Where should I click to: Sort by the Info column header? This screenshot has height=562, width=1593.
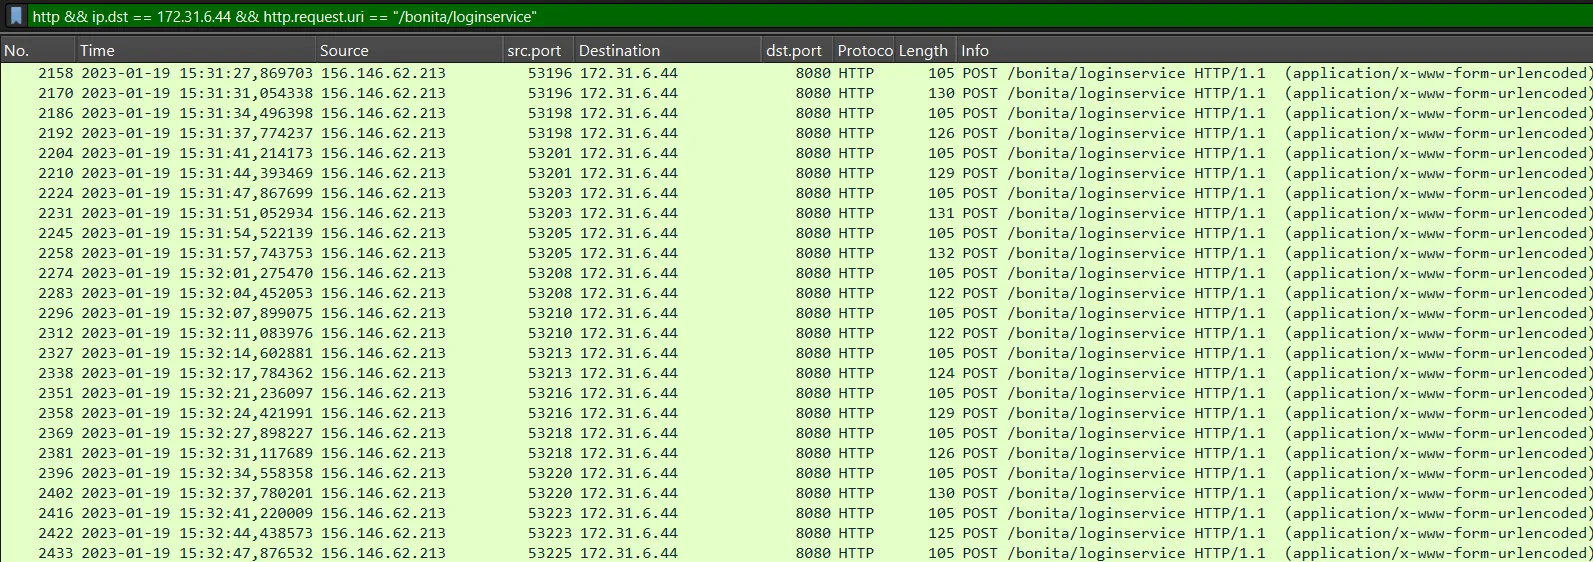click(1275, 50)
